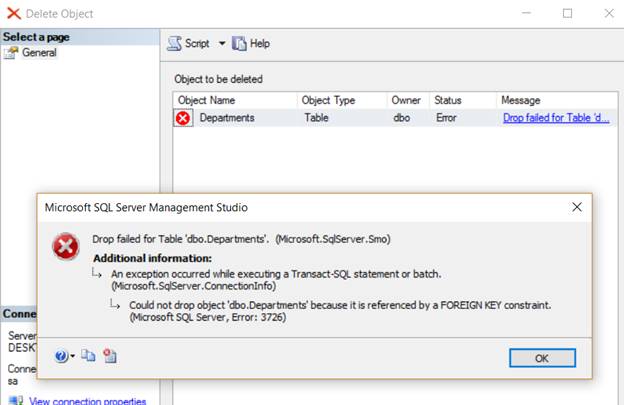Open the 'Drop failed for Table' link
Viewport: 624px width, 405px height.
point(555,118)
